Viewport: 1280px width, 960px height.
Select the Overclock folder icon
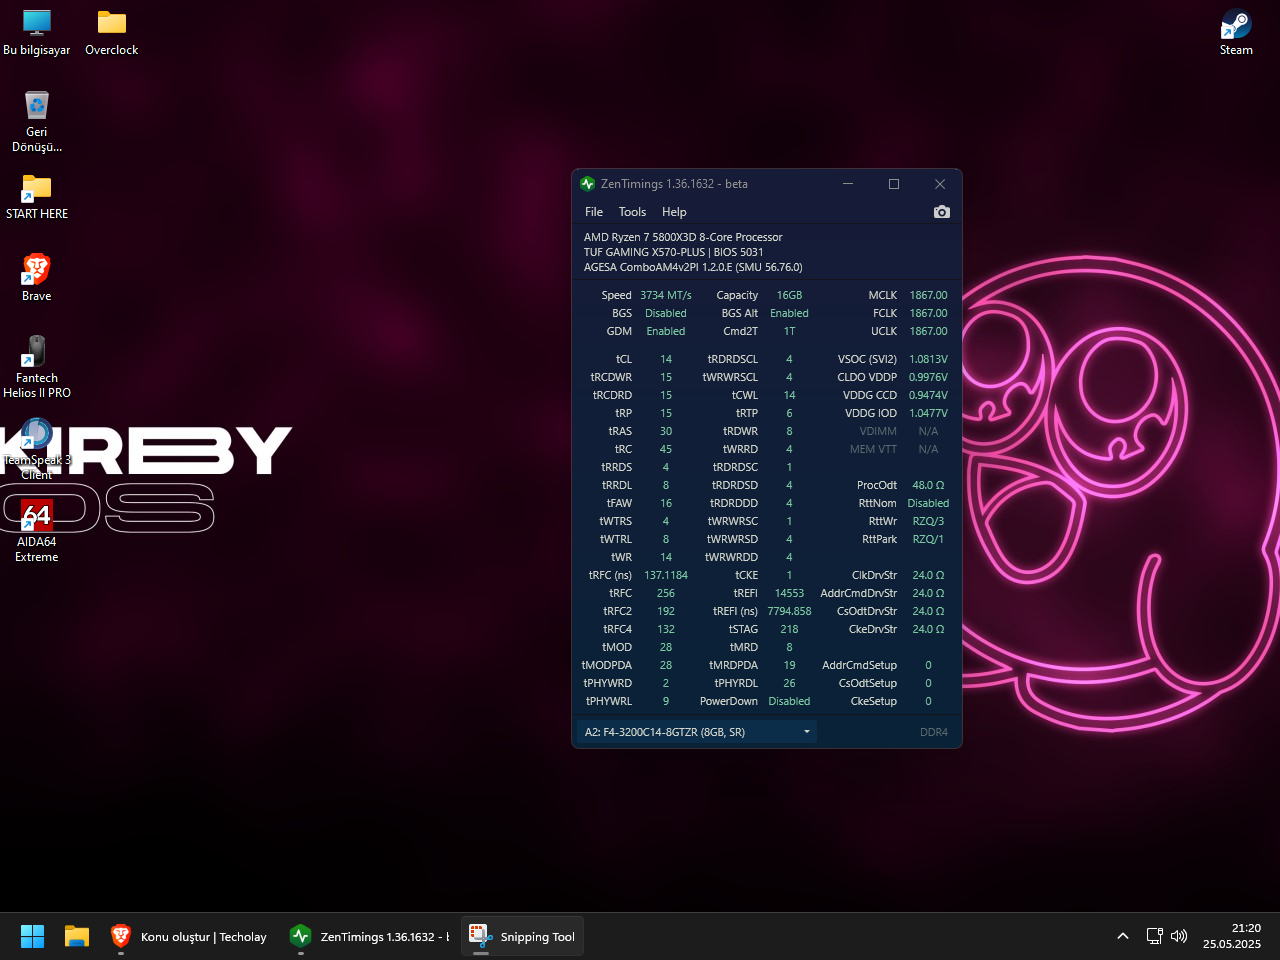(112, 33)
